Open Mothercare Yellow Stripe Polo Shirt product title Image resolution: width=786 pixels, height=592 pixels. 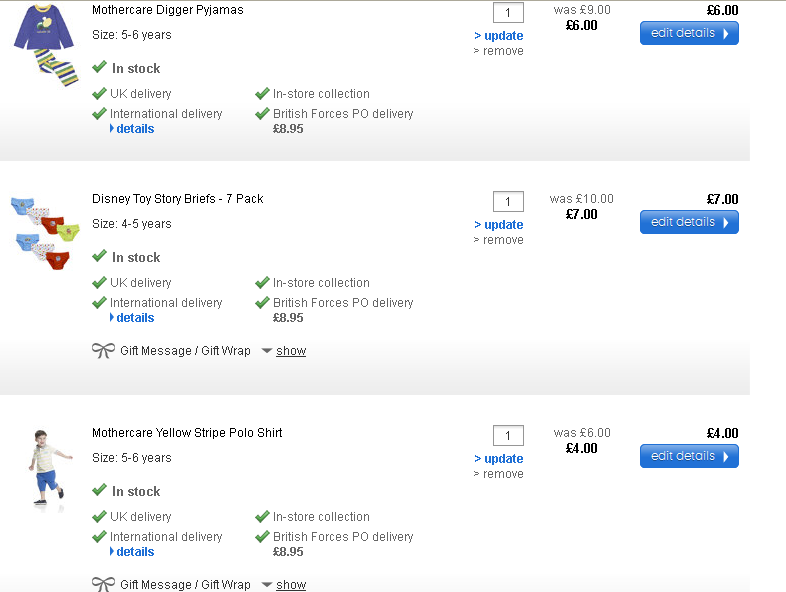pyautogui.click(x=187, y=433)
